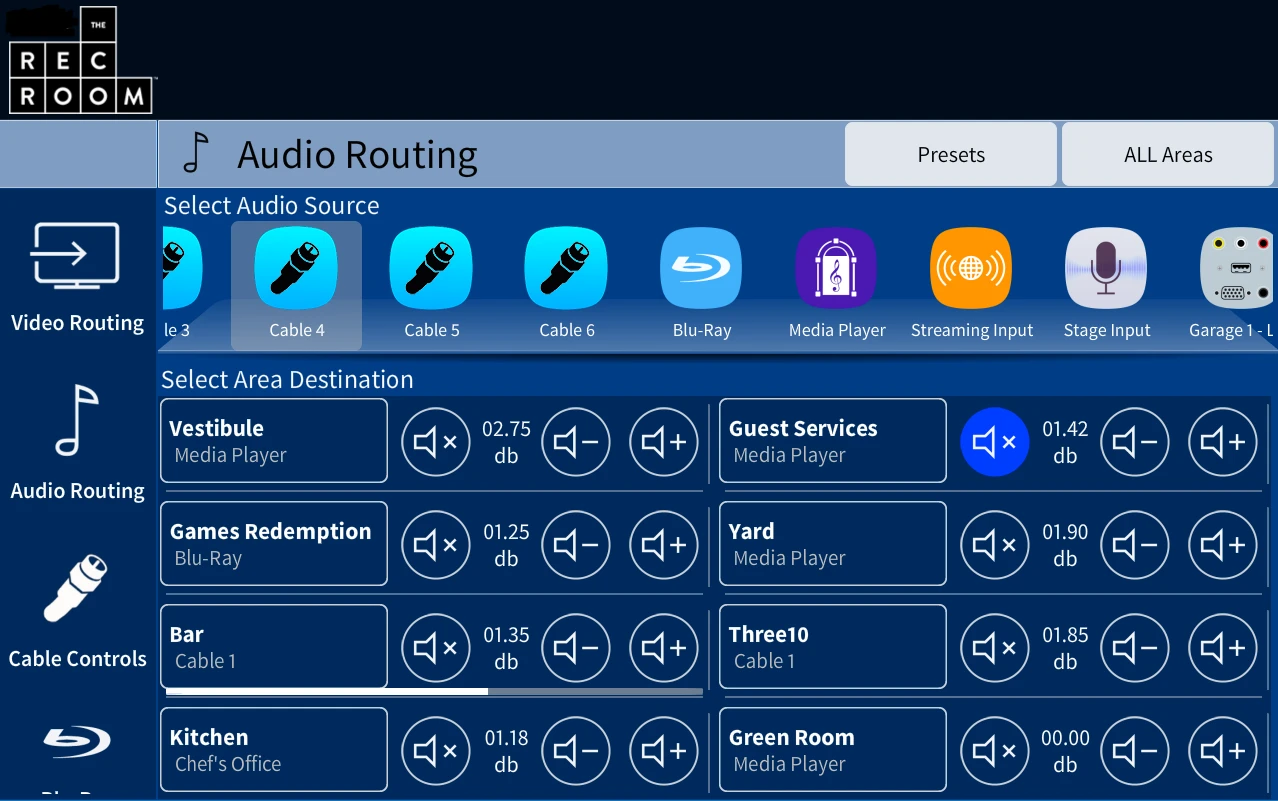Select Cable 5 audio source

tap(431, 268)
